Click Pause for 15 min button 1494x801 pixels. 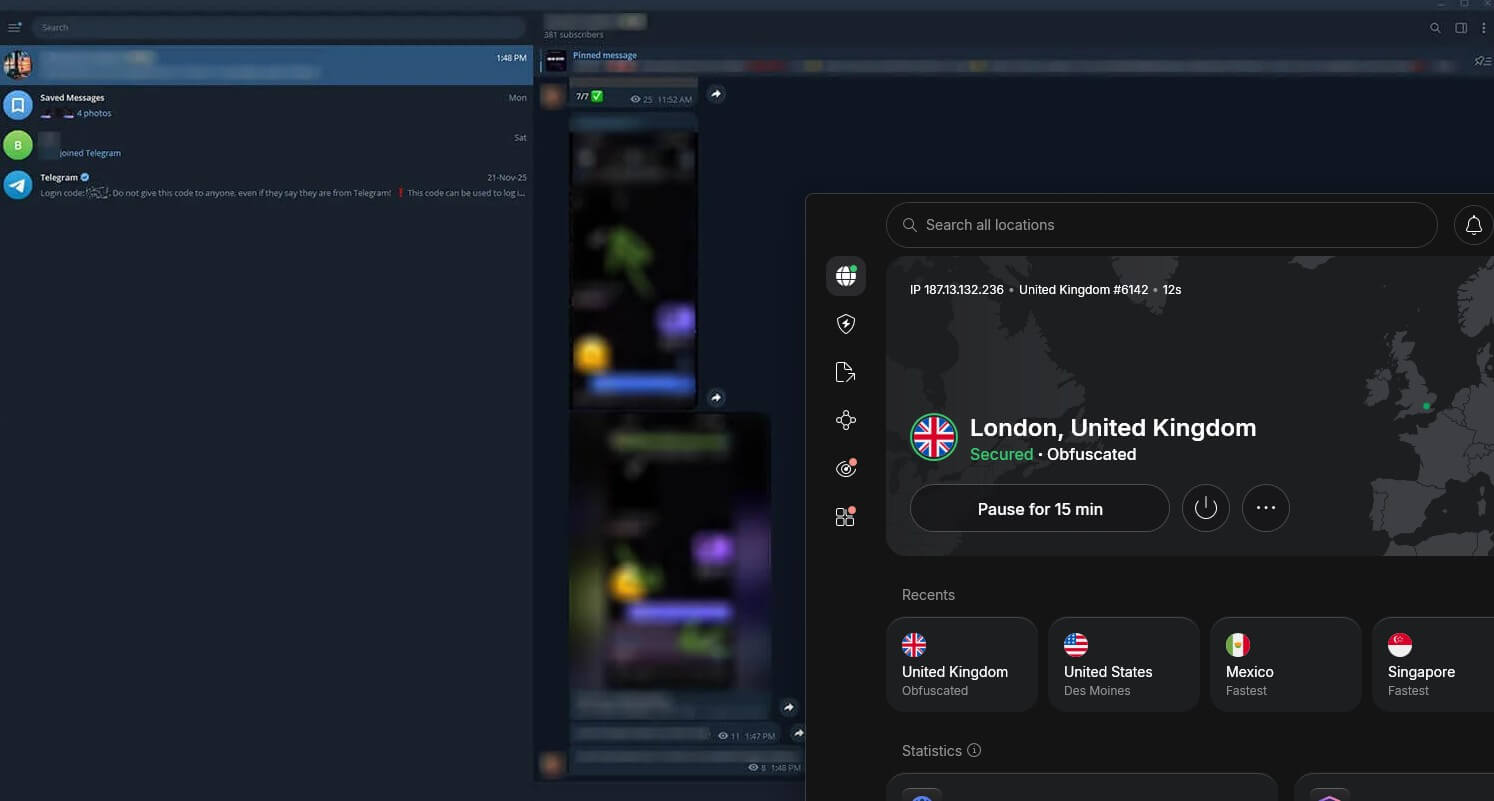click(1040, 509)
